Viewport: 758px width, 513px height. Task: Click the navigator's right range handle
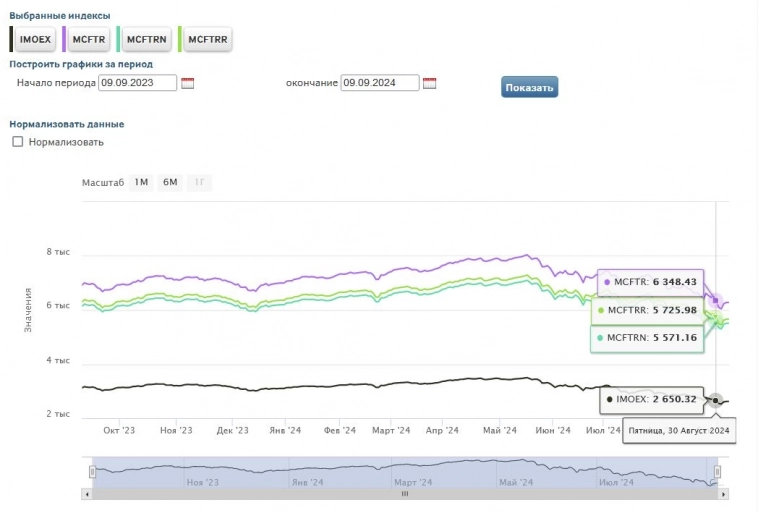pyautogui.click(x=716, y=471)
